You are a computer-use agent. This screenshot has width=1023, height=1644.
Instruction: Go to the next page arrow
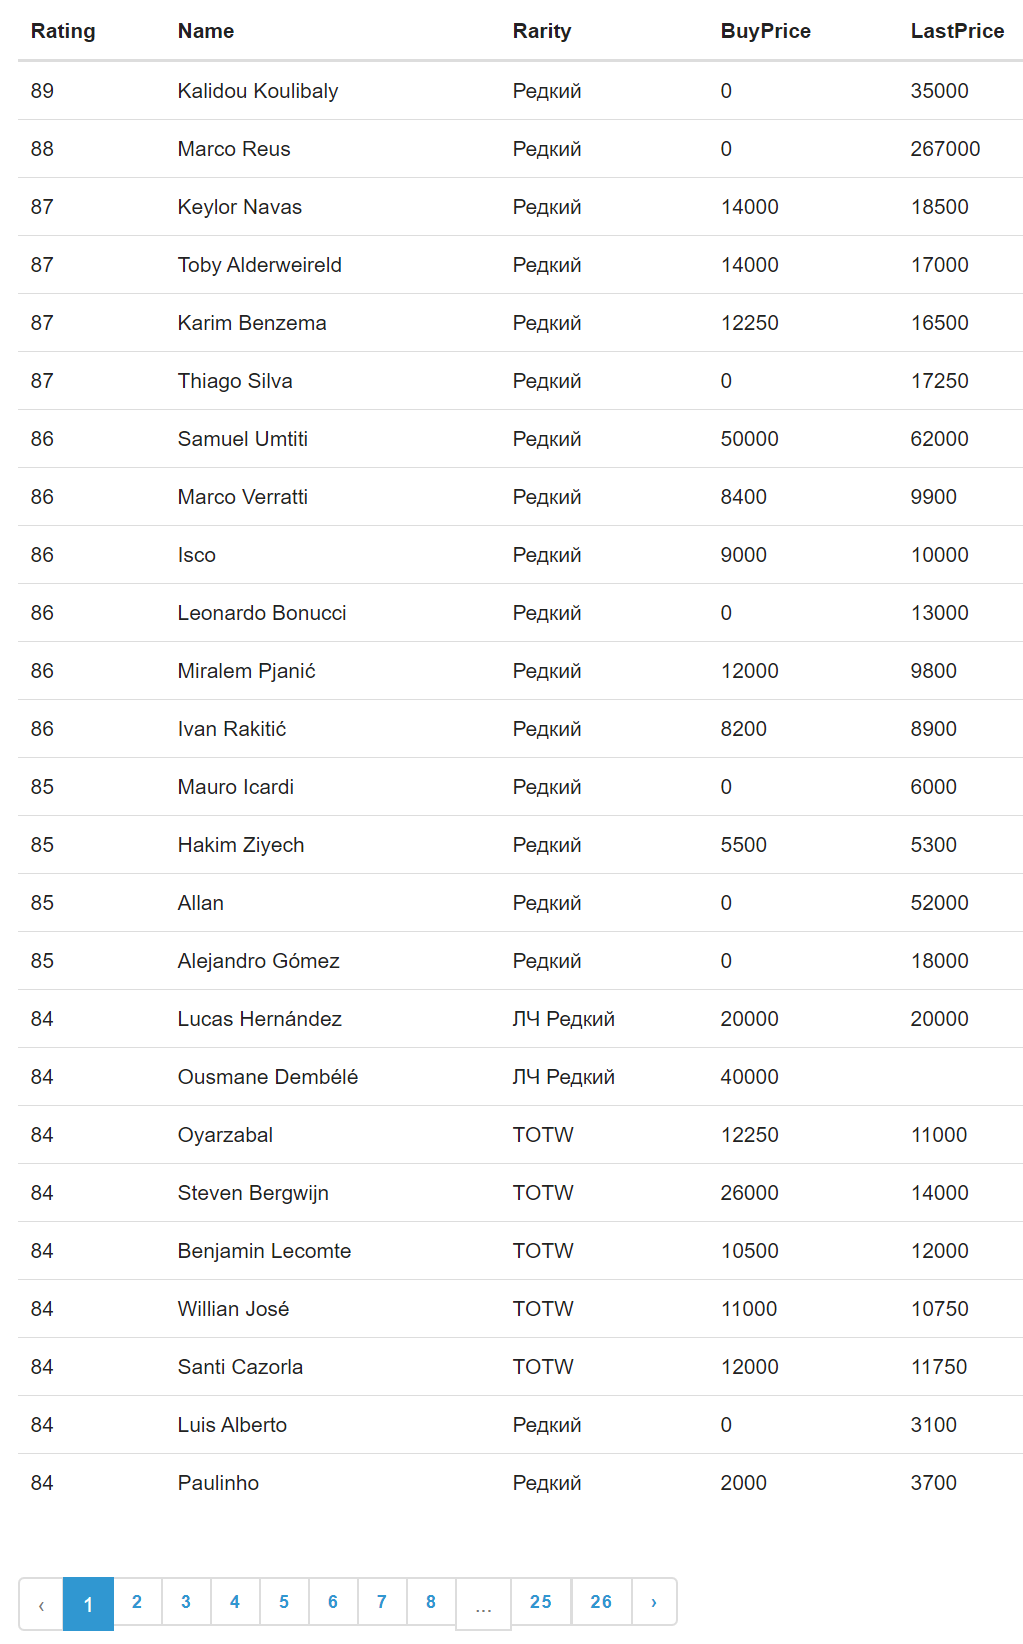[654, 1602]
